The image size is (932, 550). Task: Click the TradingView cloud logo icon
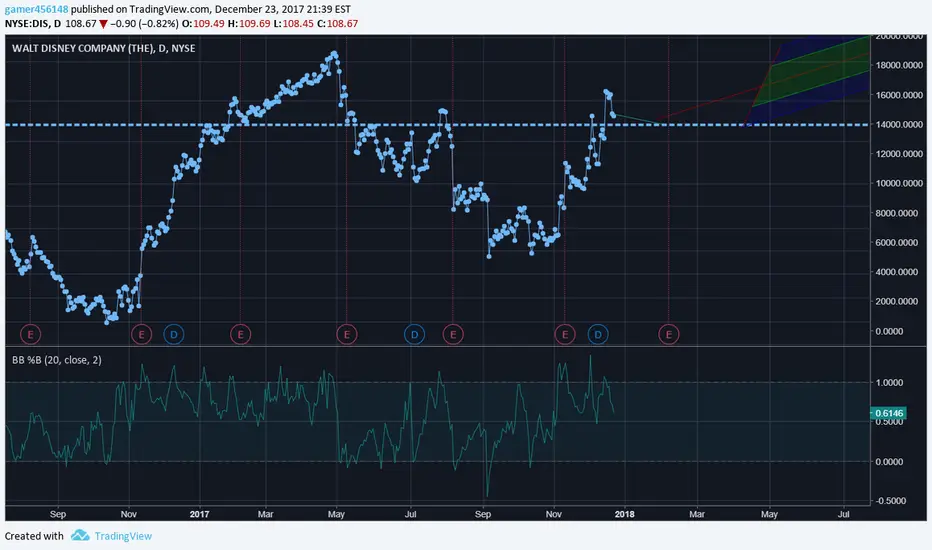point(80,536)
